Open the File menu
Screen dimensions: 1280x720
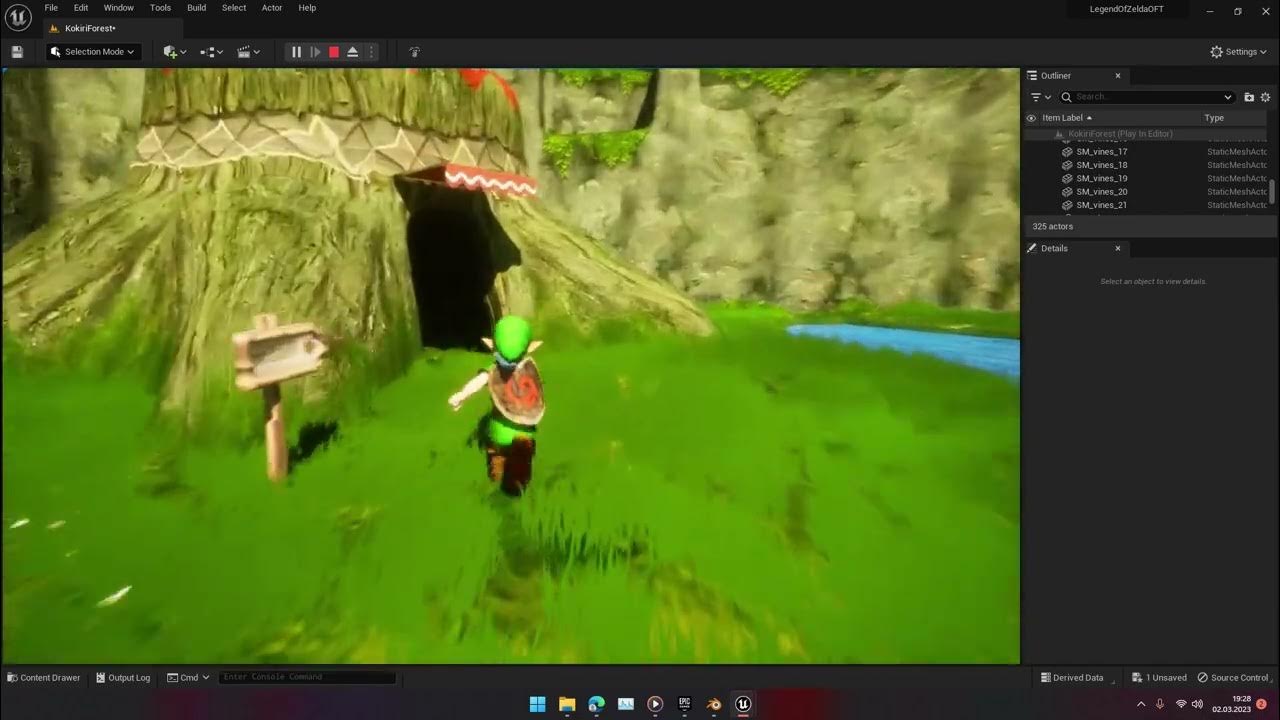tap(51, 8)
